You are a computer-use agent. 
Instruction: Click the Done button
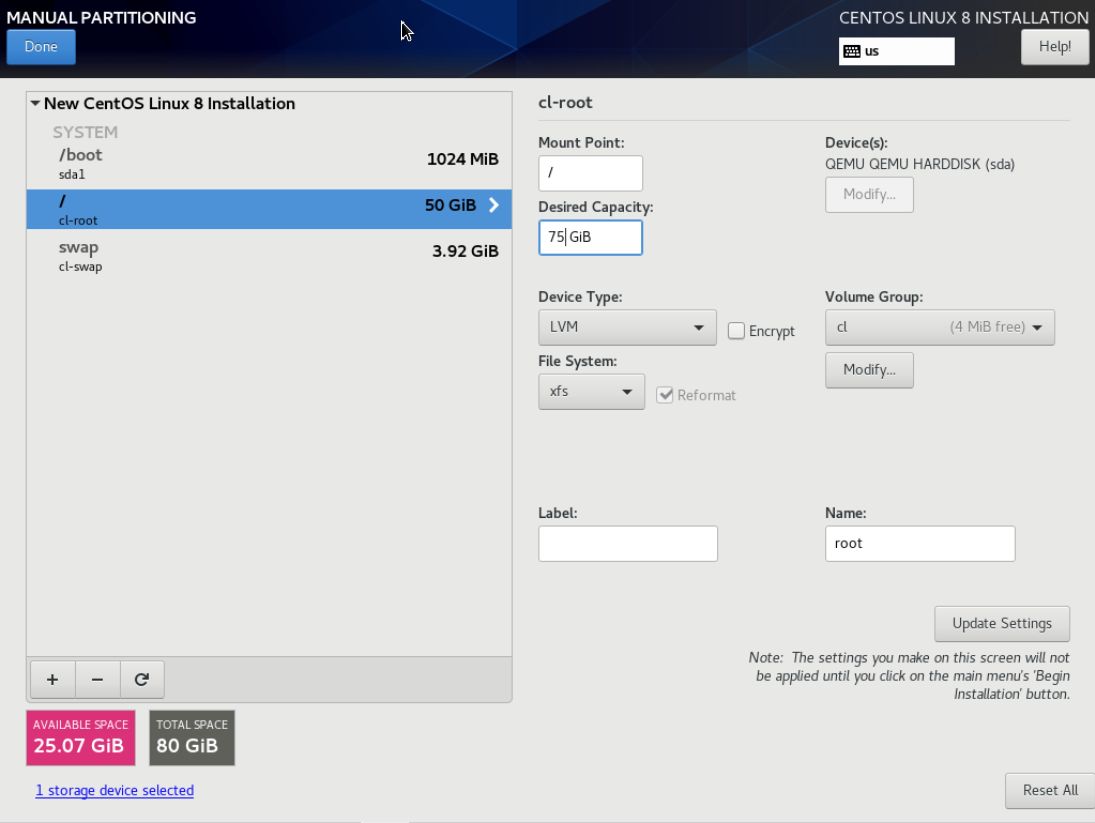tap(41, 47)
